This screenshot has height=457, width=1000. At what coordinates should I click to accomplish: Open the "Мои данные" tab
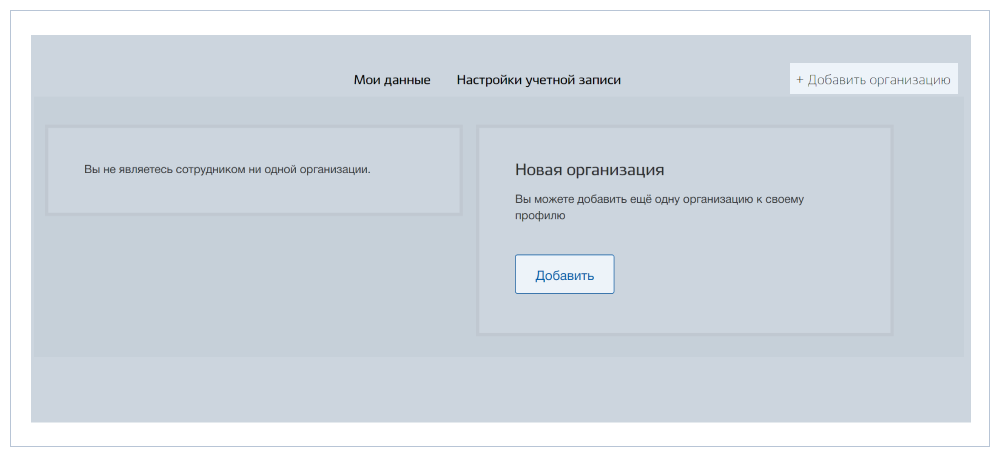pos(392,80)
